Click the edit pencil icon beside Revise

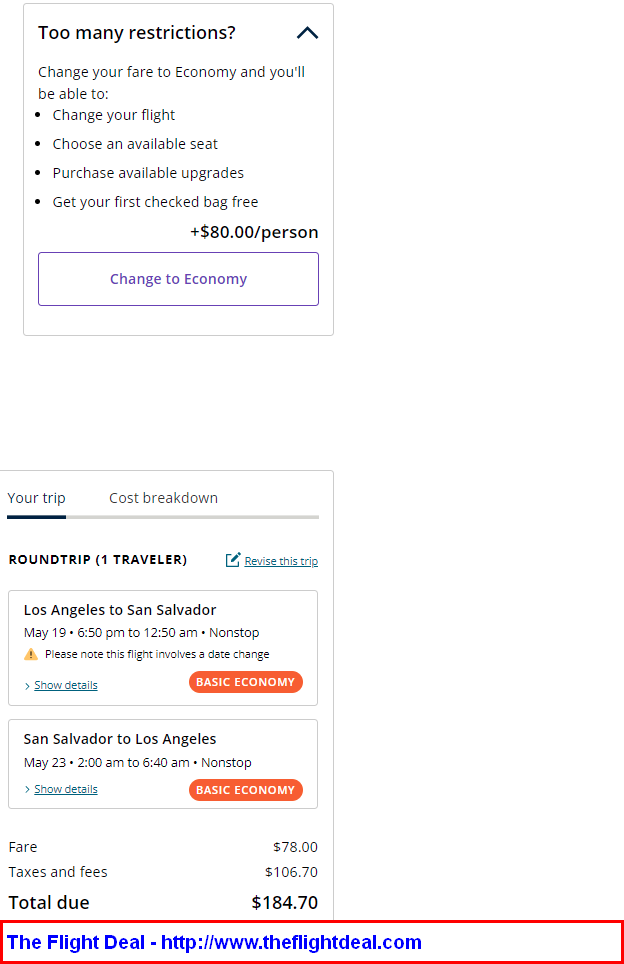tap(232, 559)
